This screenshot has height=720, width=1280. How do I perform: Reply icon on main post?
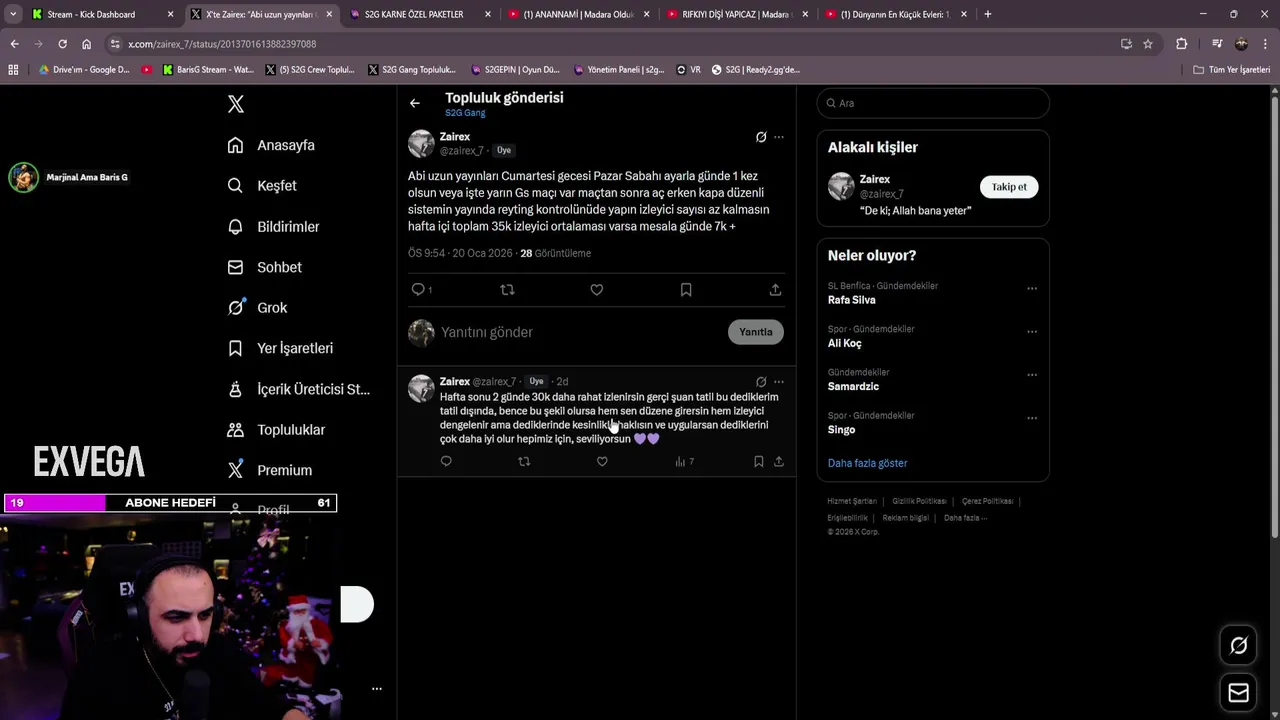[x=419, y=289]
